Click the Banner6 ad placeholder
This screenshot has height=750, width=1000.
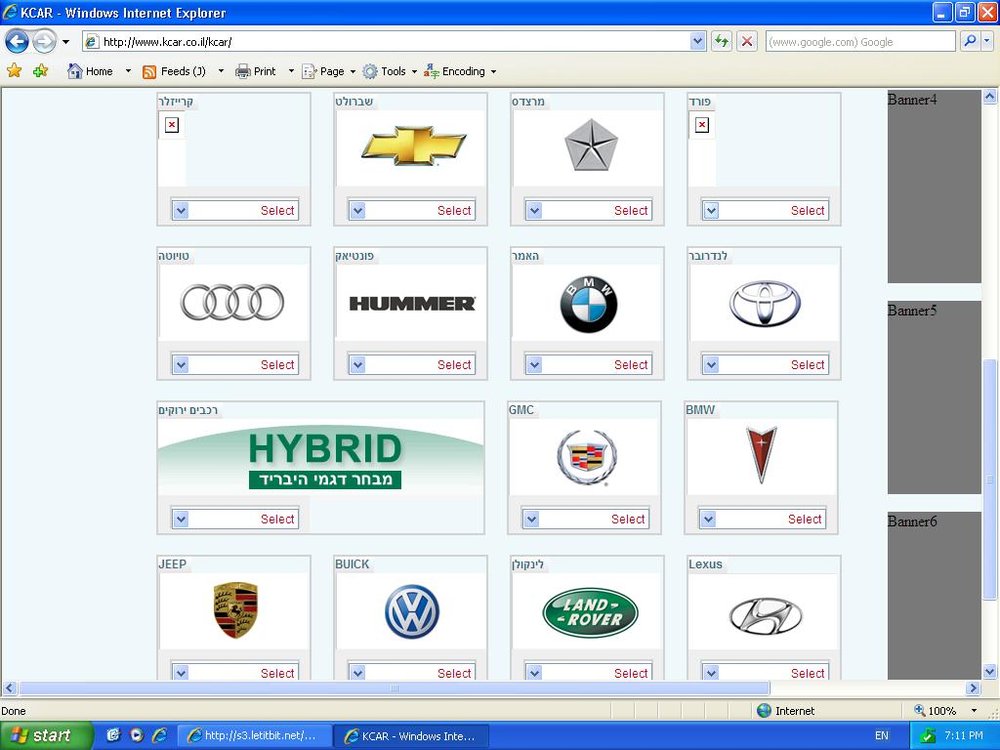(934, 596)
